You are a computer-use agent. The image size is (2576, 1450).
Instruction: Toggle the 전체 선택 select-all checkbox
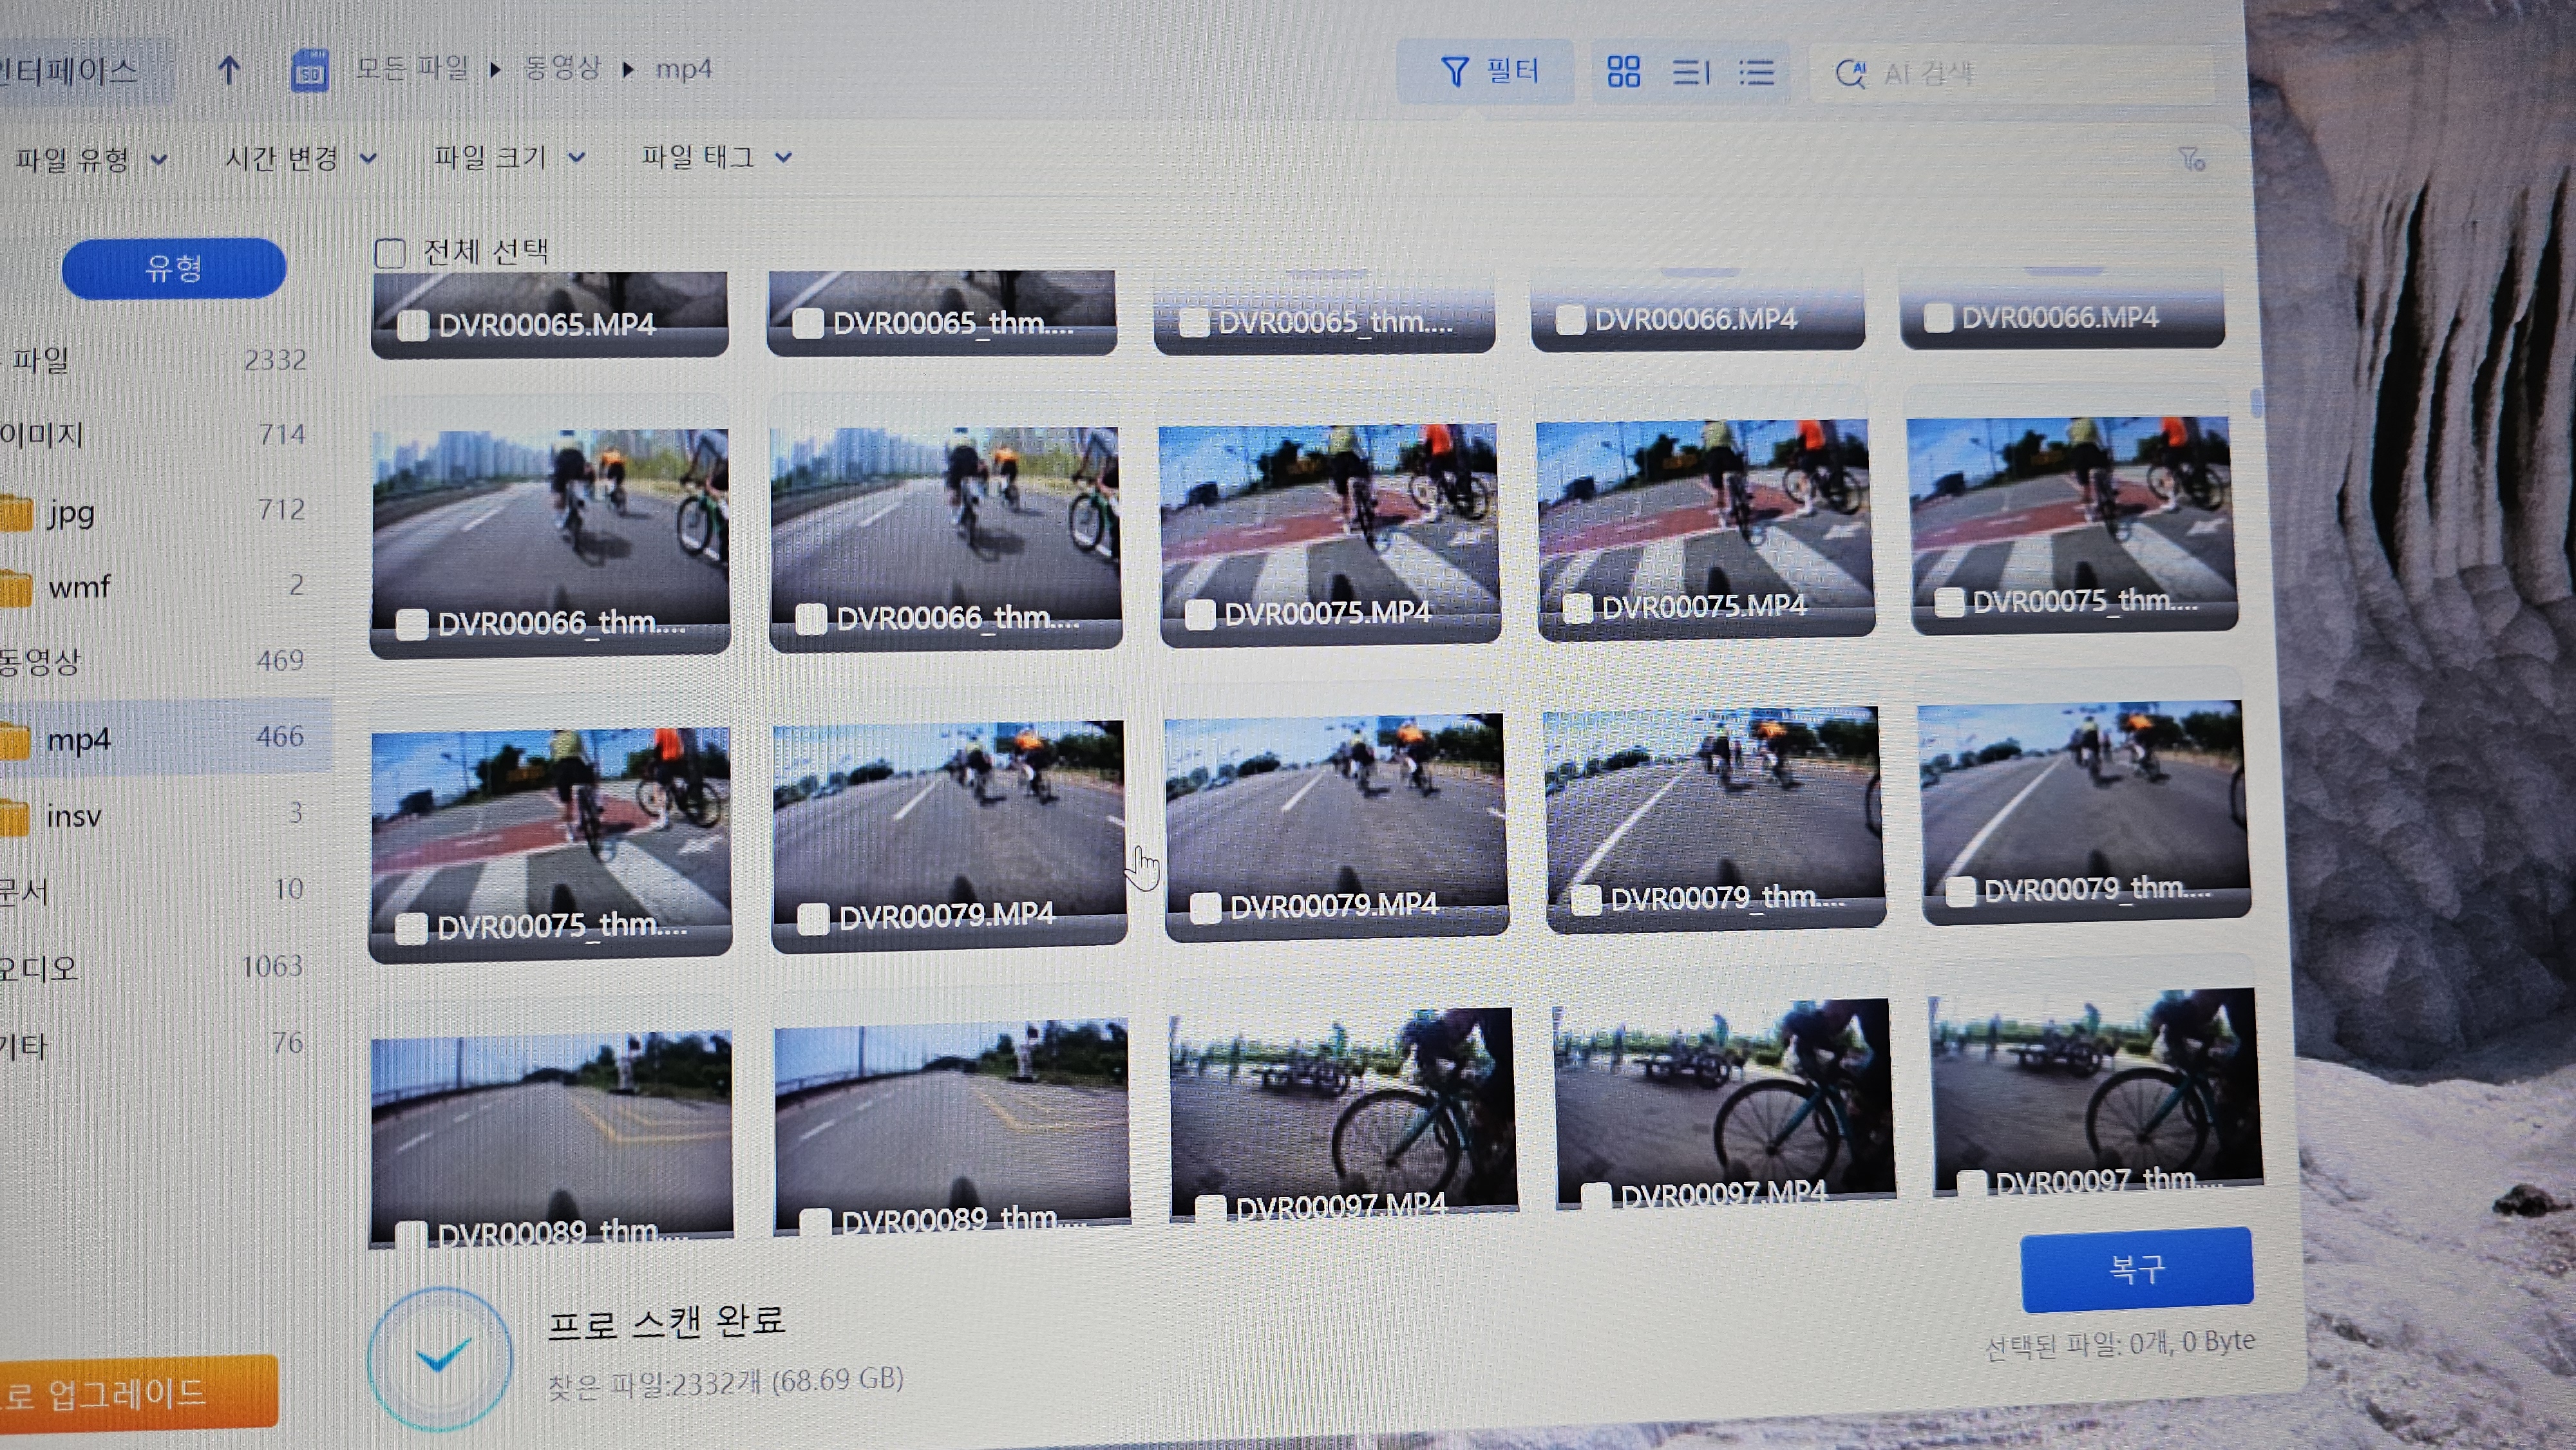click(x=390, y=253)
